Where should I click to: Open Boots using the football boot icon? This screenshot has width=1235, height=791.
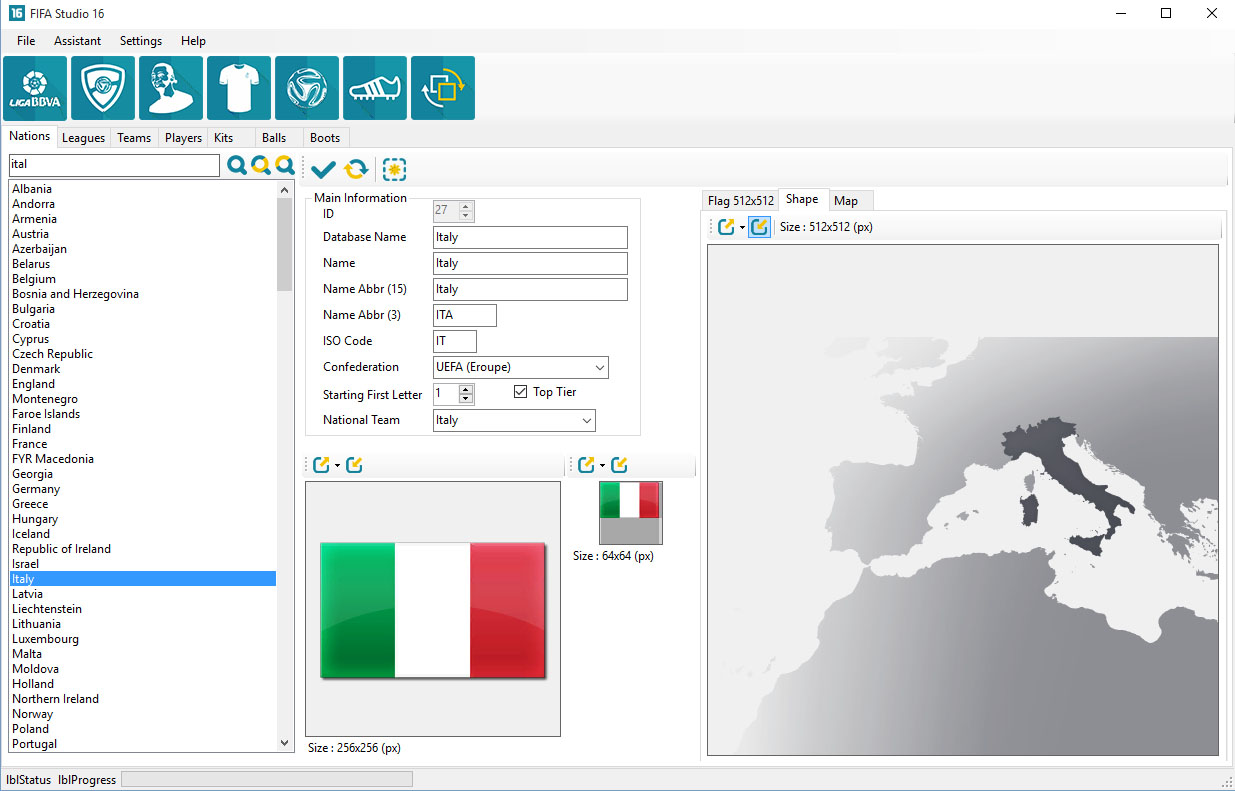point(375,88)
